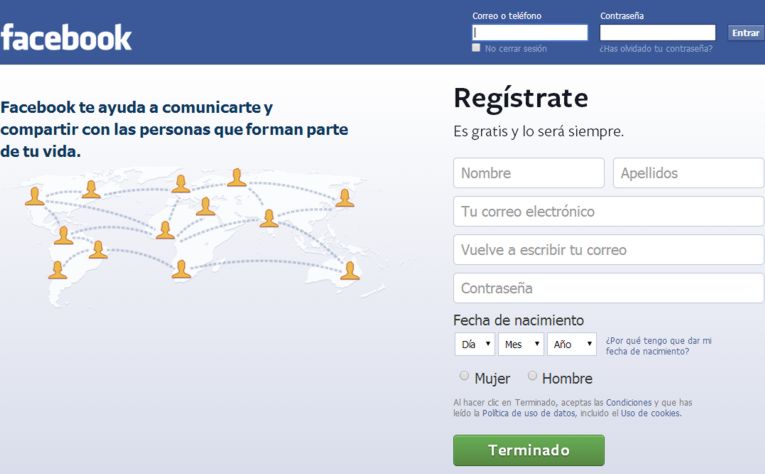Select the Hombre radio button
This screenshot has height=474, width=765.
click(x=532, y=375)
